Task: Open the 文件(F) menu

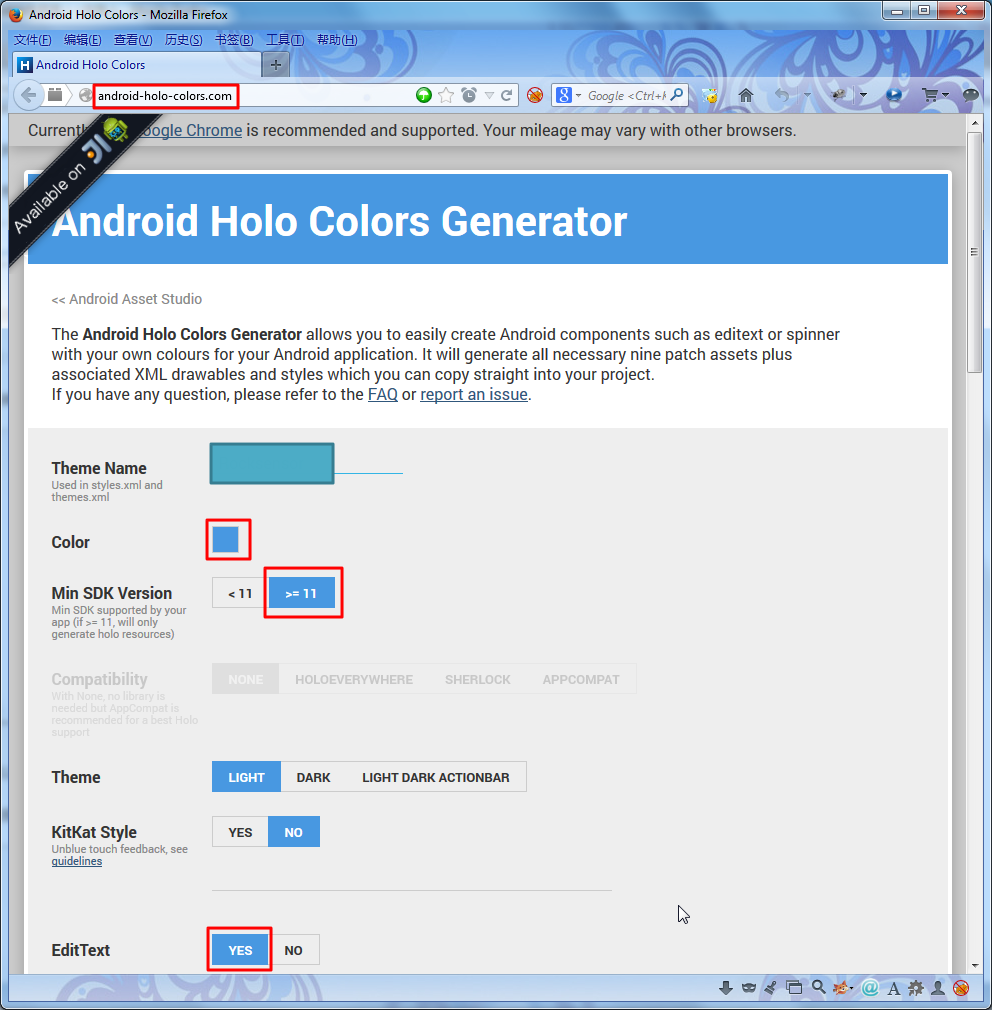Action: click(33, 40)
